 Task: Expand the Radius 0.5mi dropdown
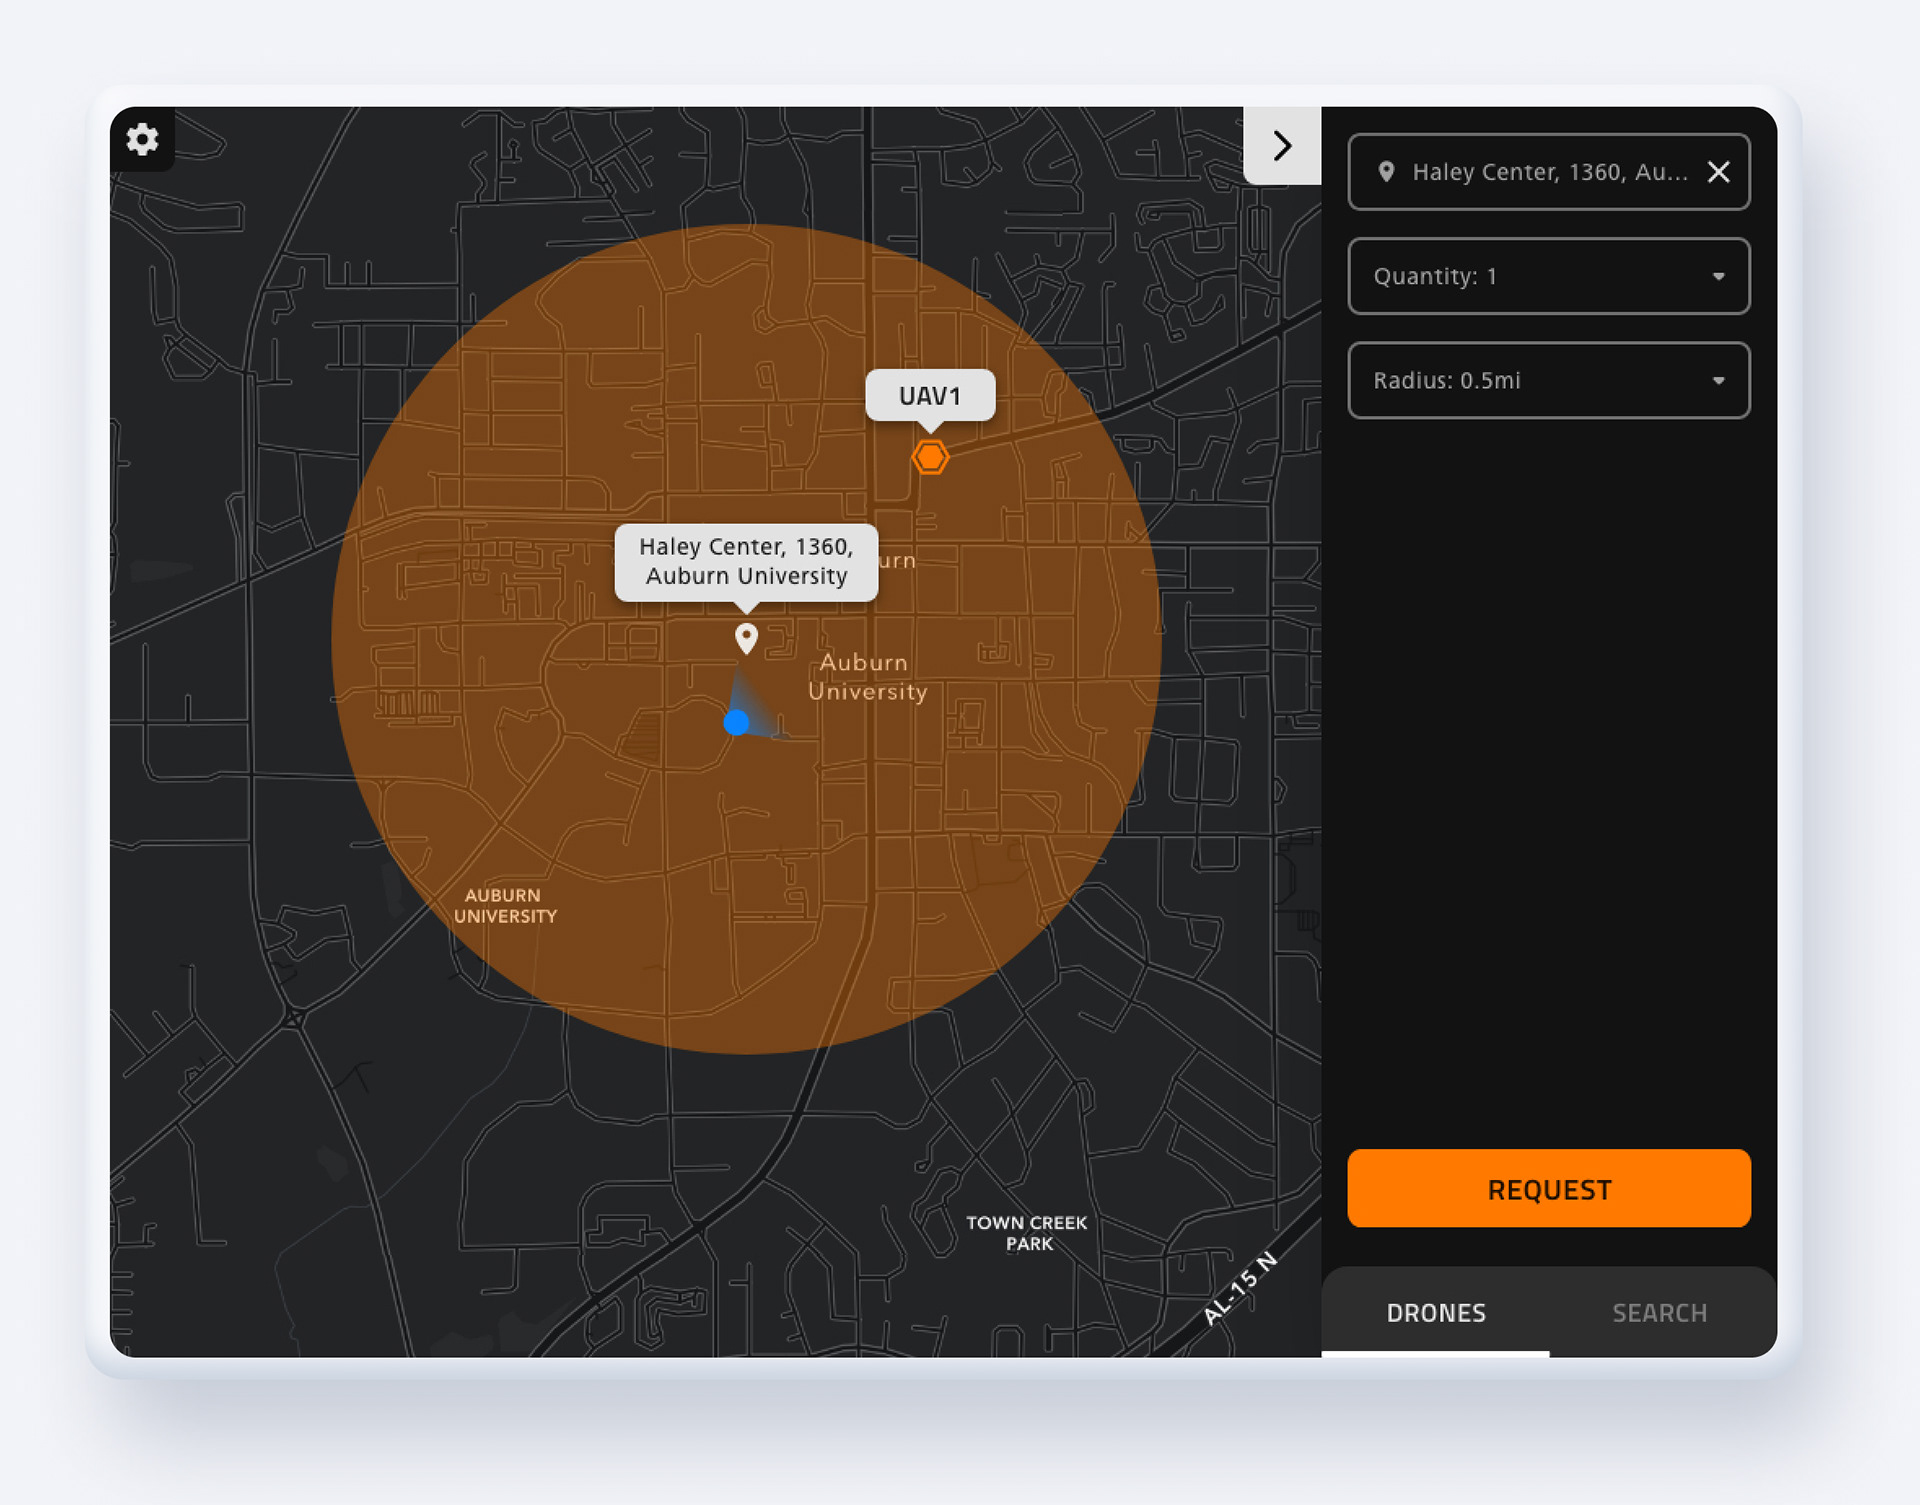click(1548, 381)
